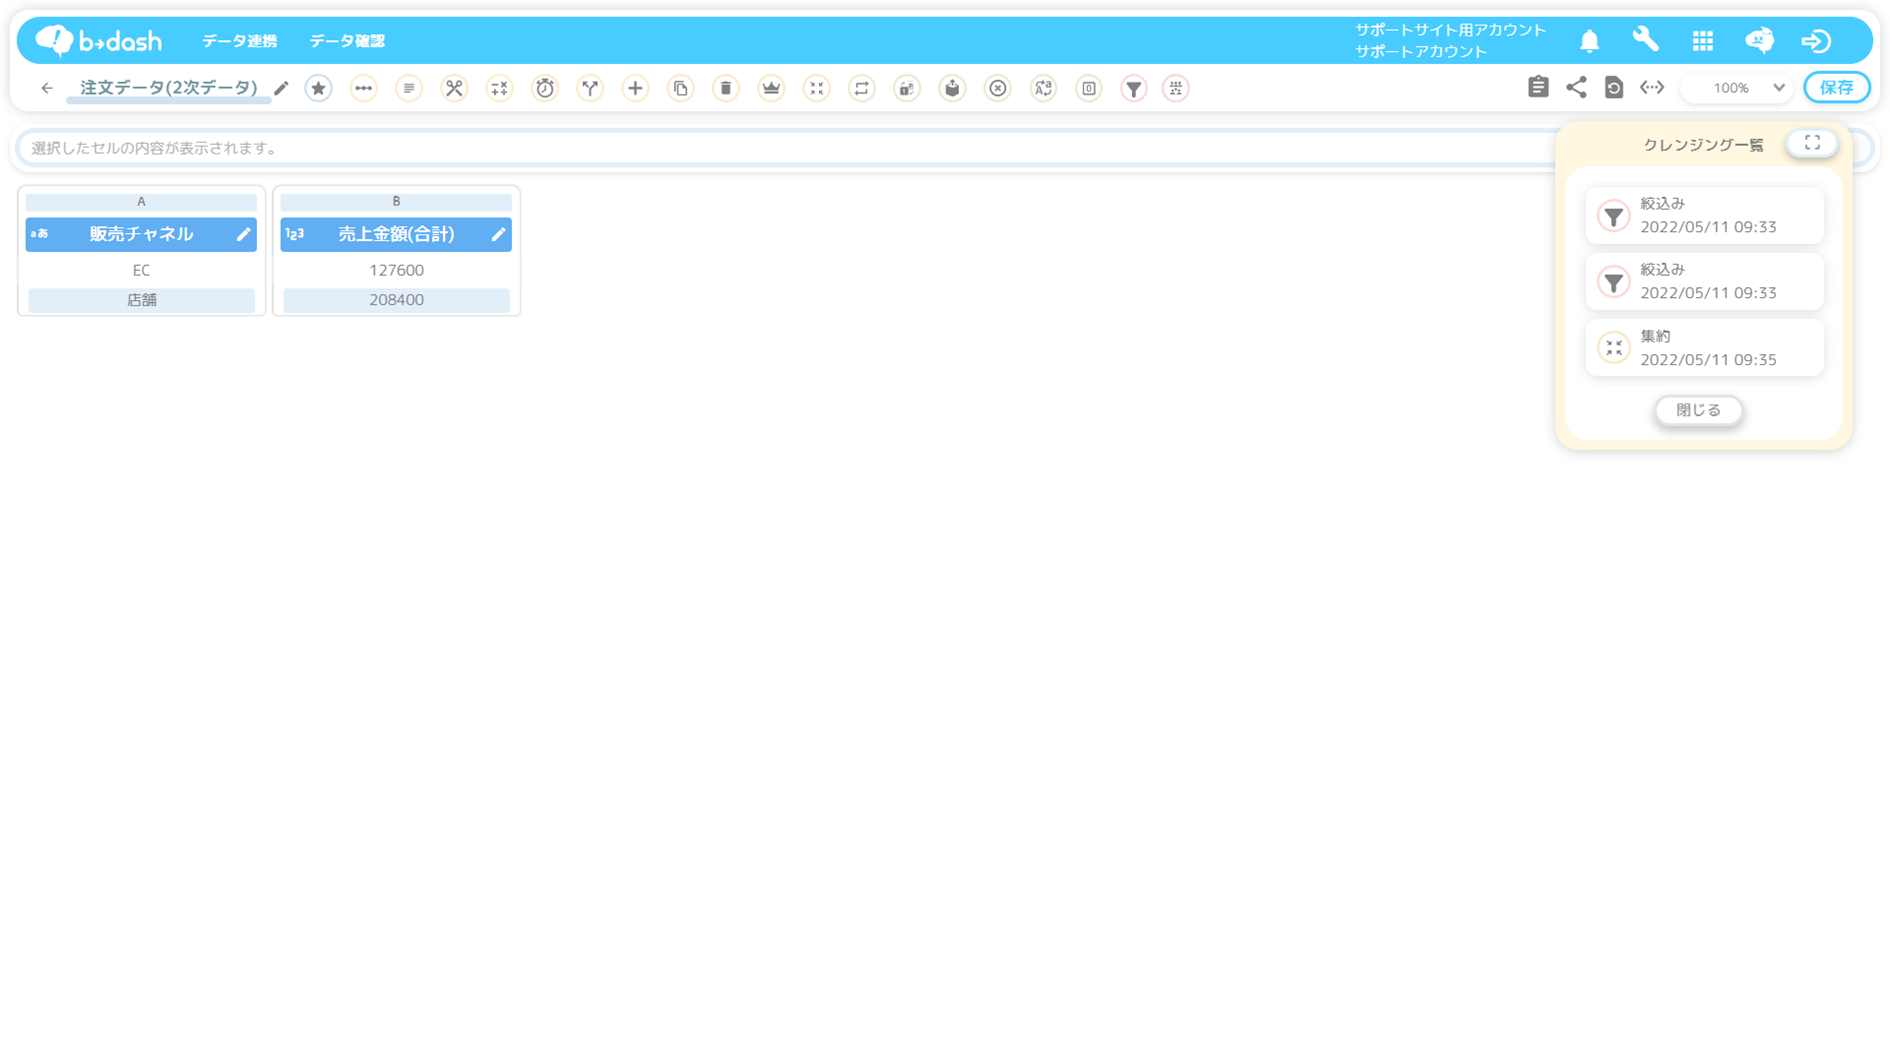Select the text lines cleansing icon
Image resolution: width=1890 pixels, height=1063 pixels.
click(x=408, y=88)
